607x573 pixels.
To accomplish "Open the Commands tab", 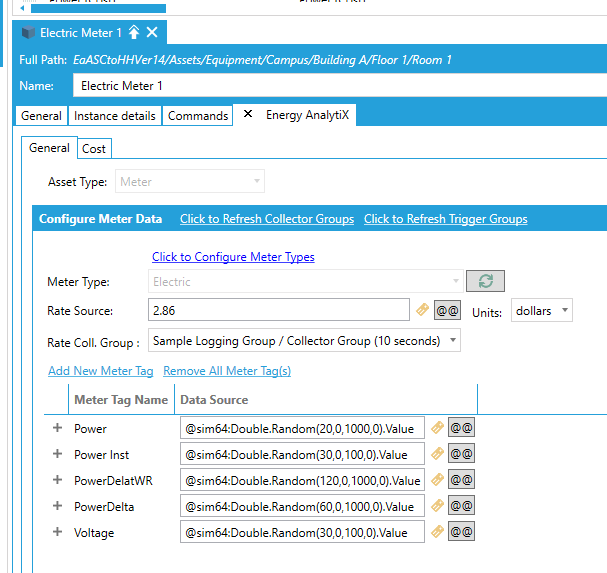I will point(198,116).
